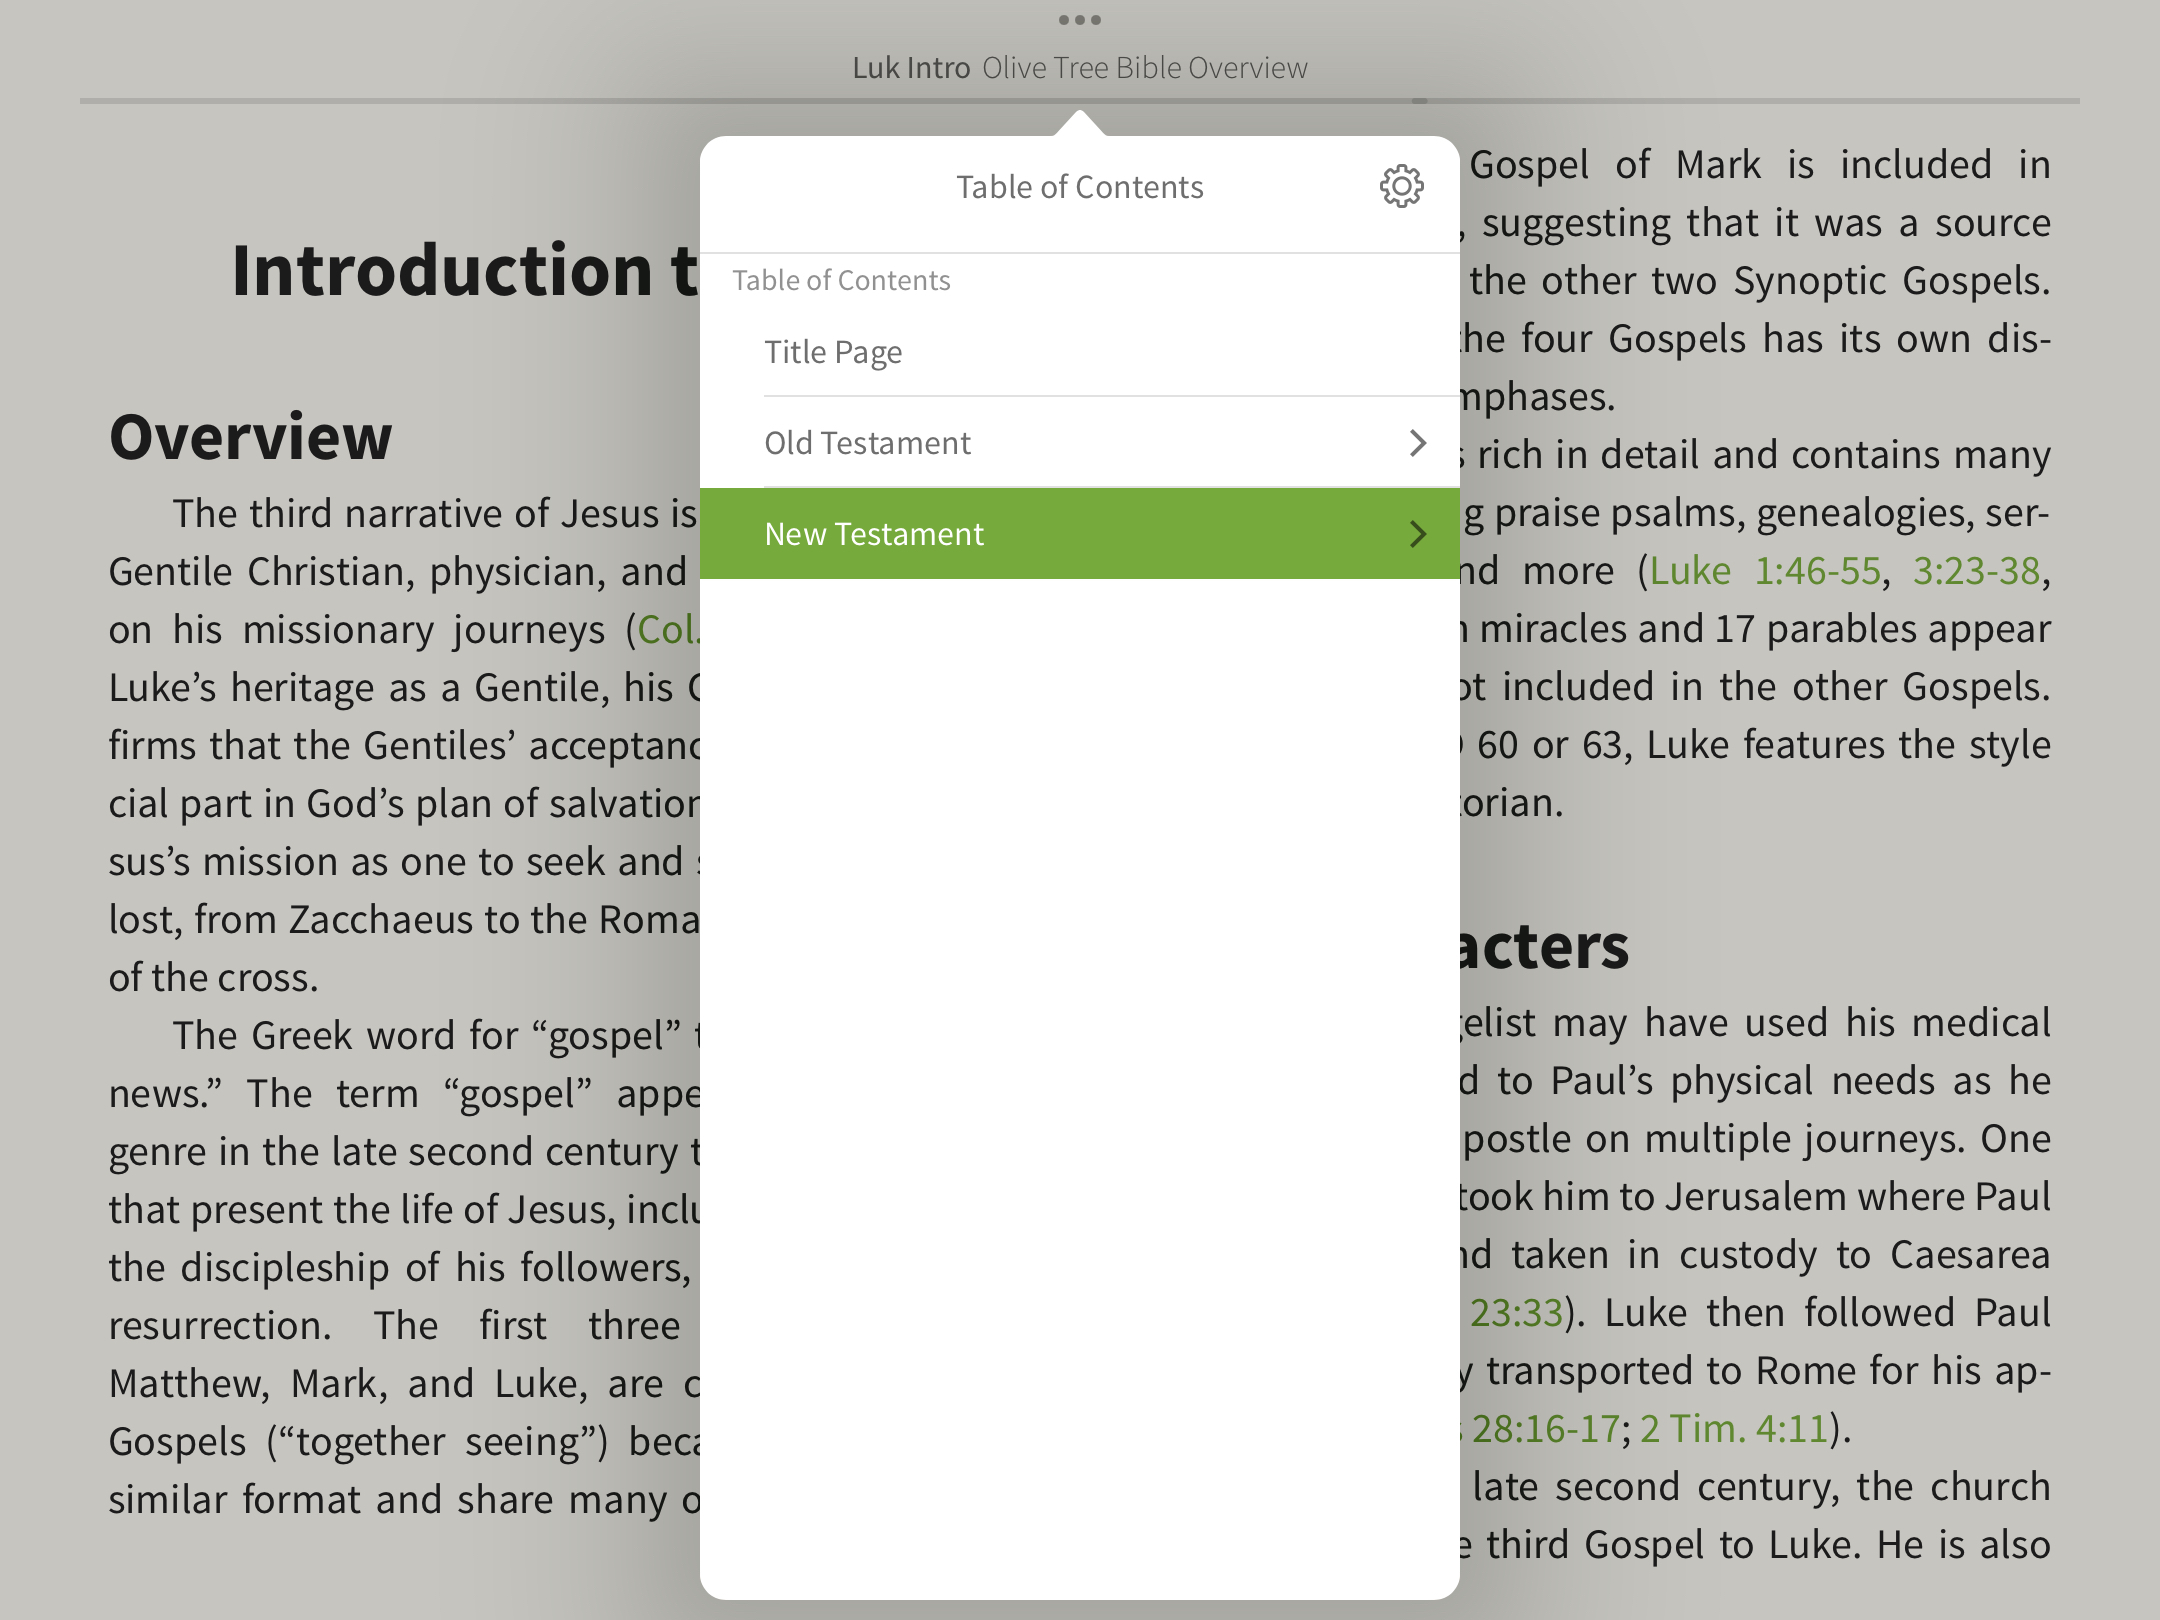The image size is (2160, 1620).
Task: Open the 23:33 verse link
Action: pos(1515,1312)
